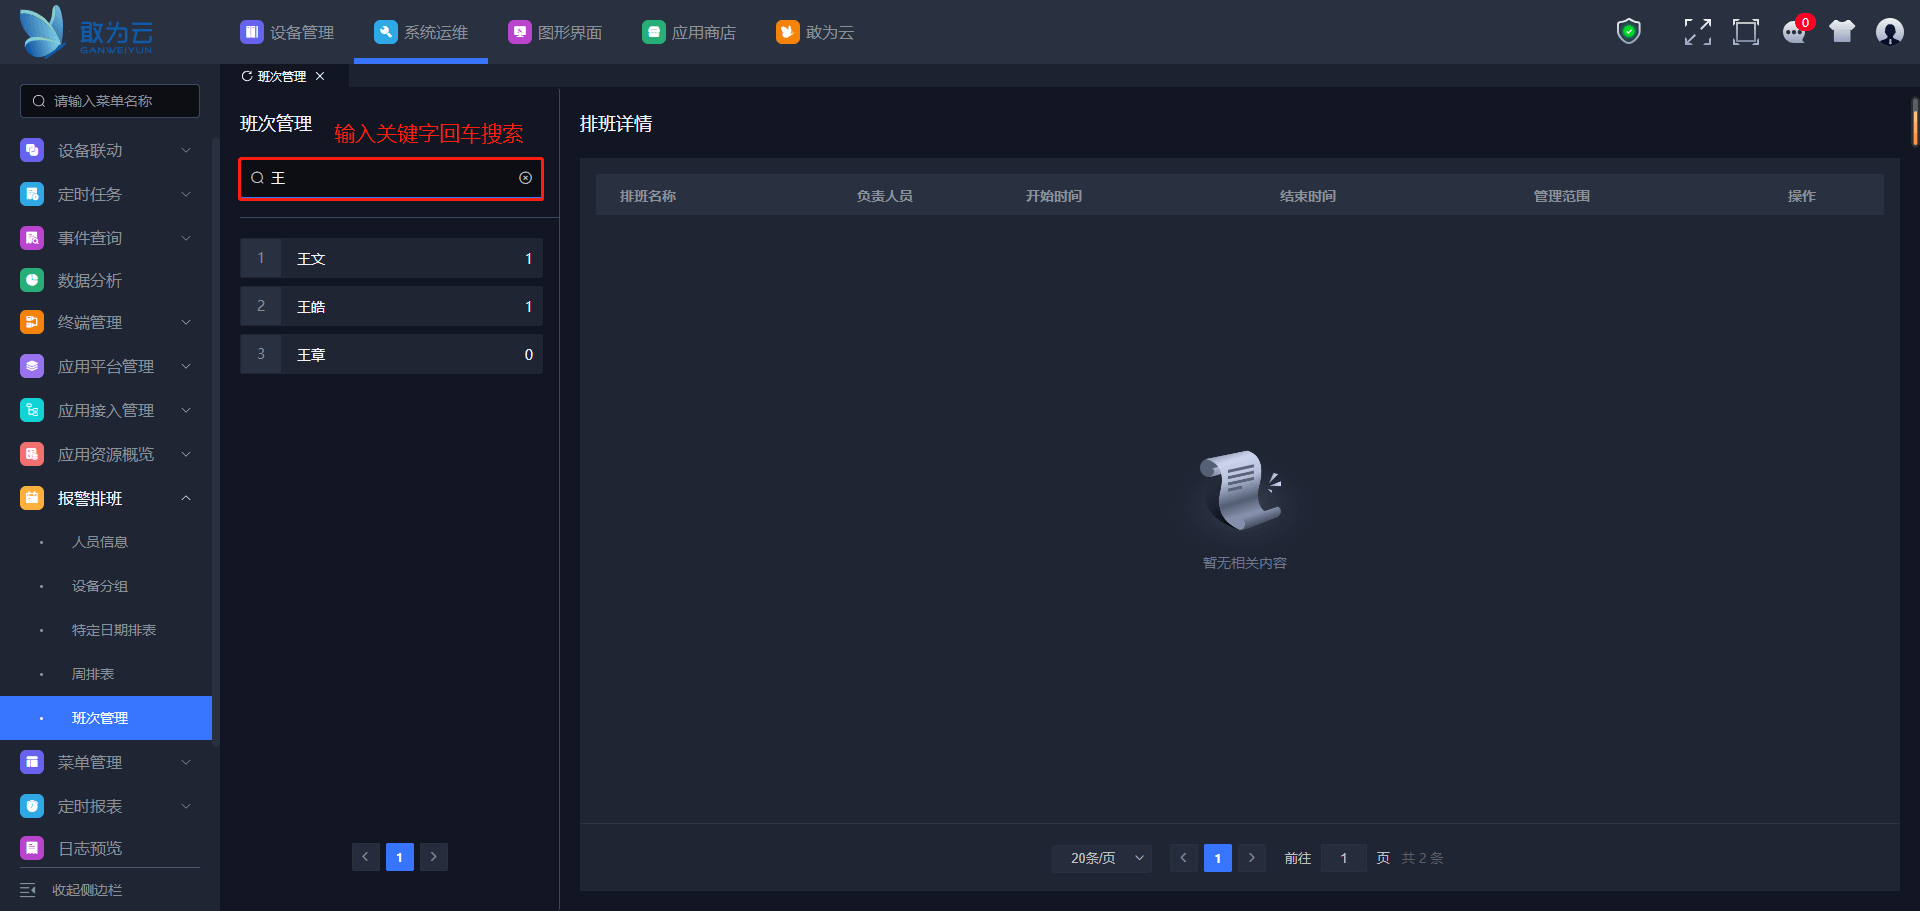The width and height of the screenshot is (1920, 911).
Task: Switch to the 敢为云 top tab
Action: [815, 32]
